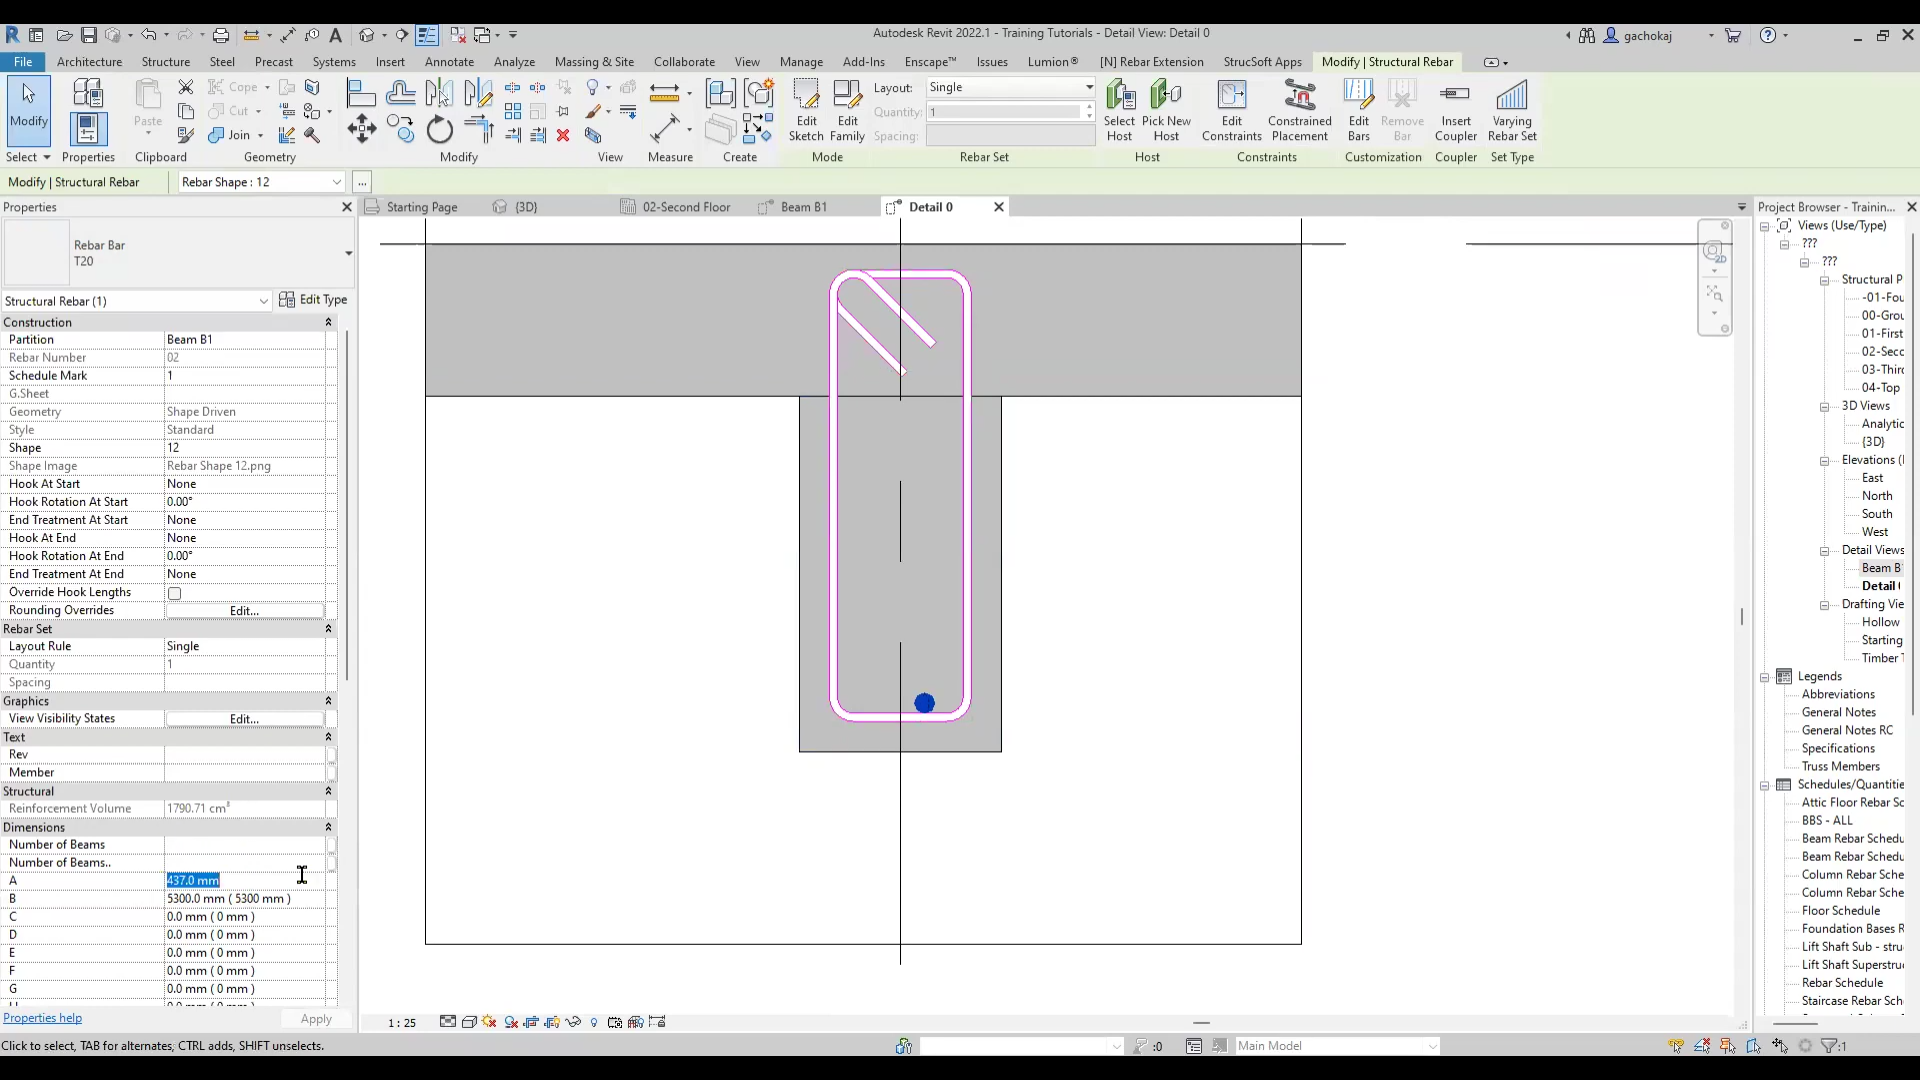Open the Edit Sketch tool
The height and width of the screenshot is (1080, 1920).
tap(806, 110)
